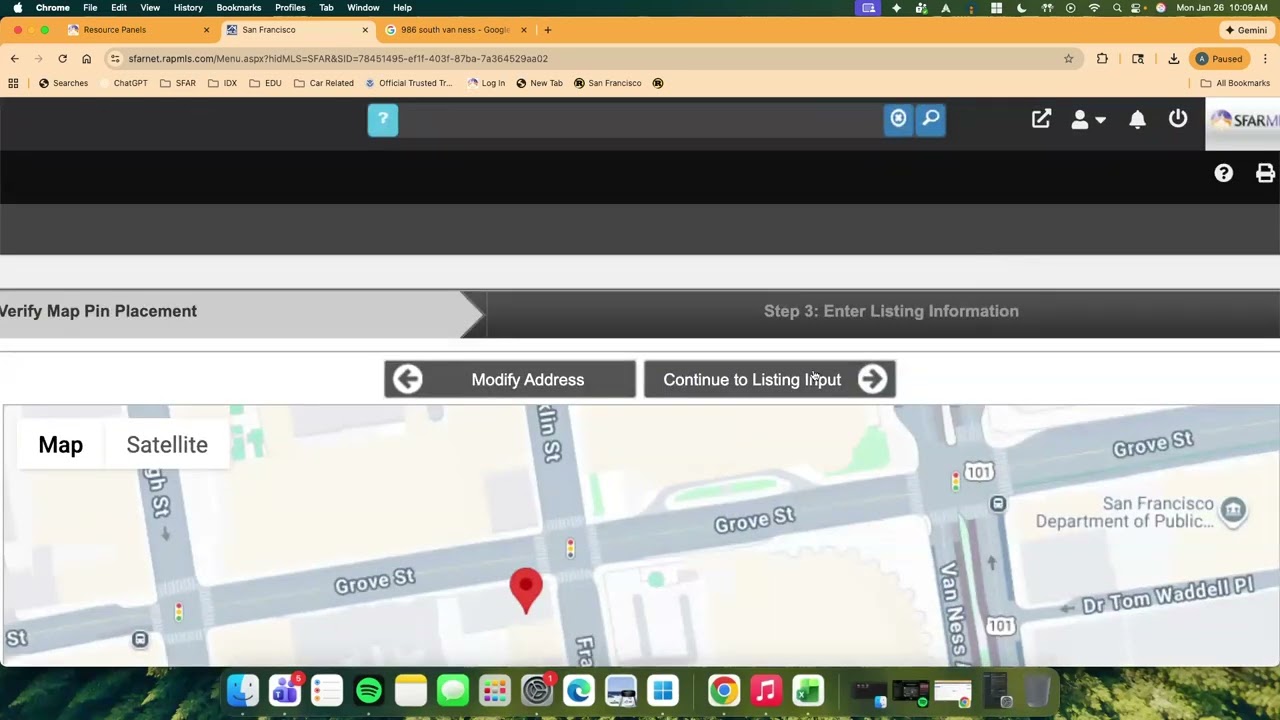Viewport: 1280px width, 720px height.
Task: Open a new browser tab
Action: (547, 30)
